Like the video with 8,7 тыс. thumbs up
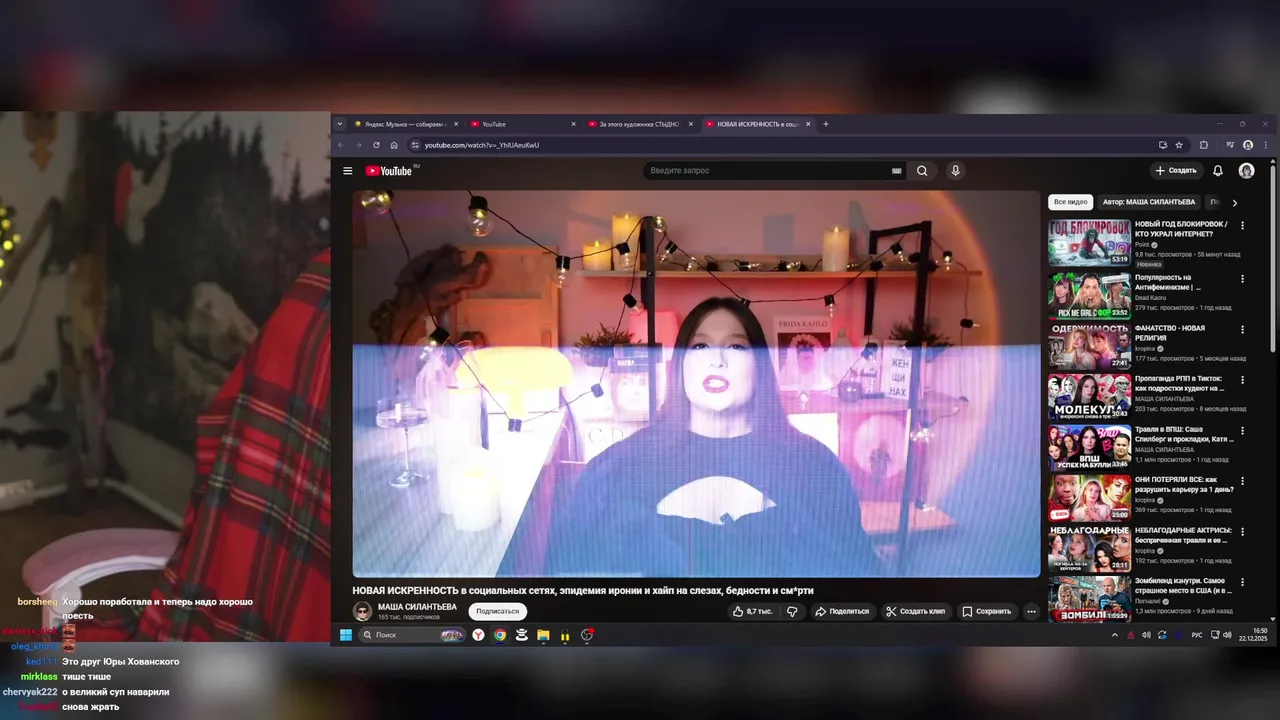 click(753, 611)
